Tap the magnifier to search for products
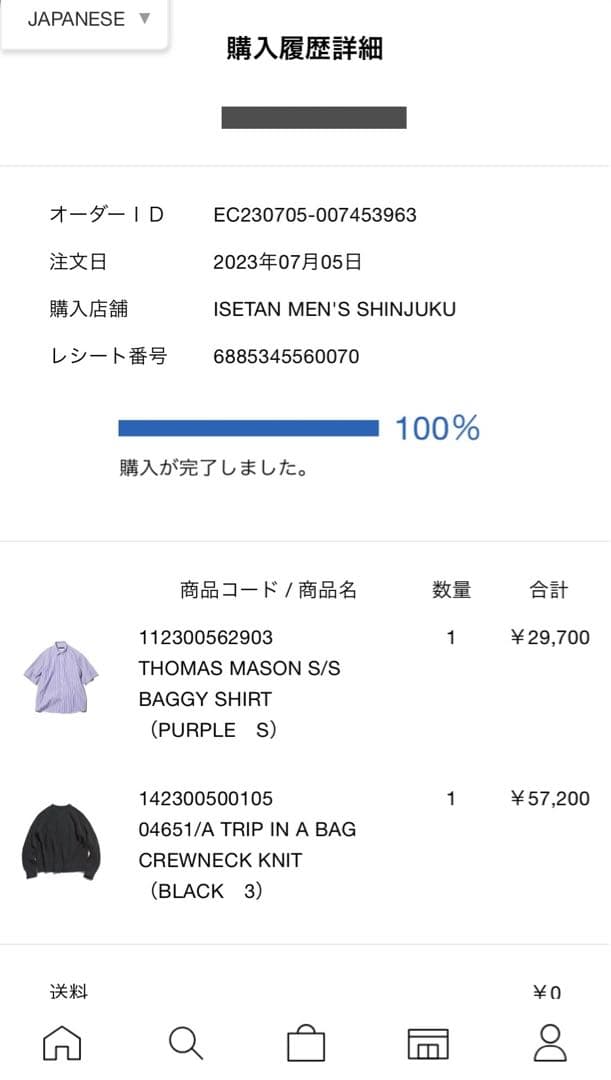This screenshot has height=1080, width=611. pos(184,1044)
